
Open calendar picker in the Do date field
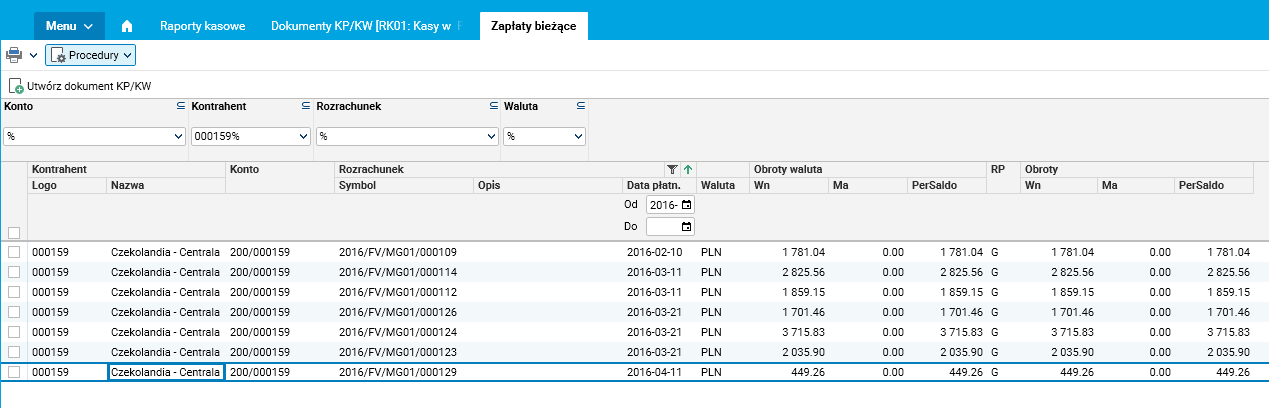[686, 226]
